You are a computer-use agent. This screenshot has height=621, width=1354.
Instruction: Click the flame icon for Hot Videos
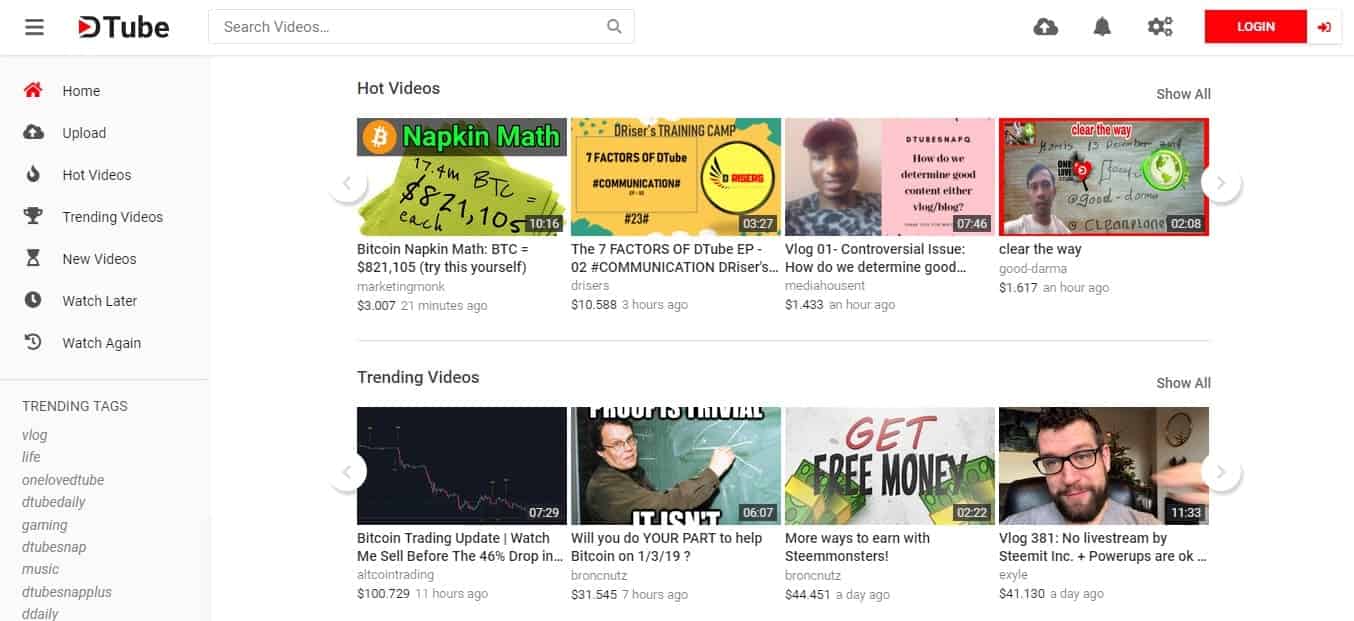coord(33,174)
